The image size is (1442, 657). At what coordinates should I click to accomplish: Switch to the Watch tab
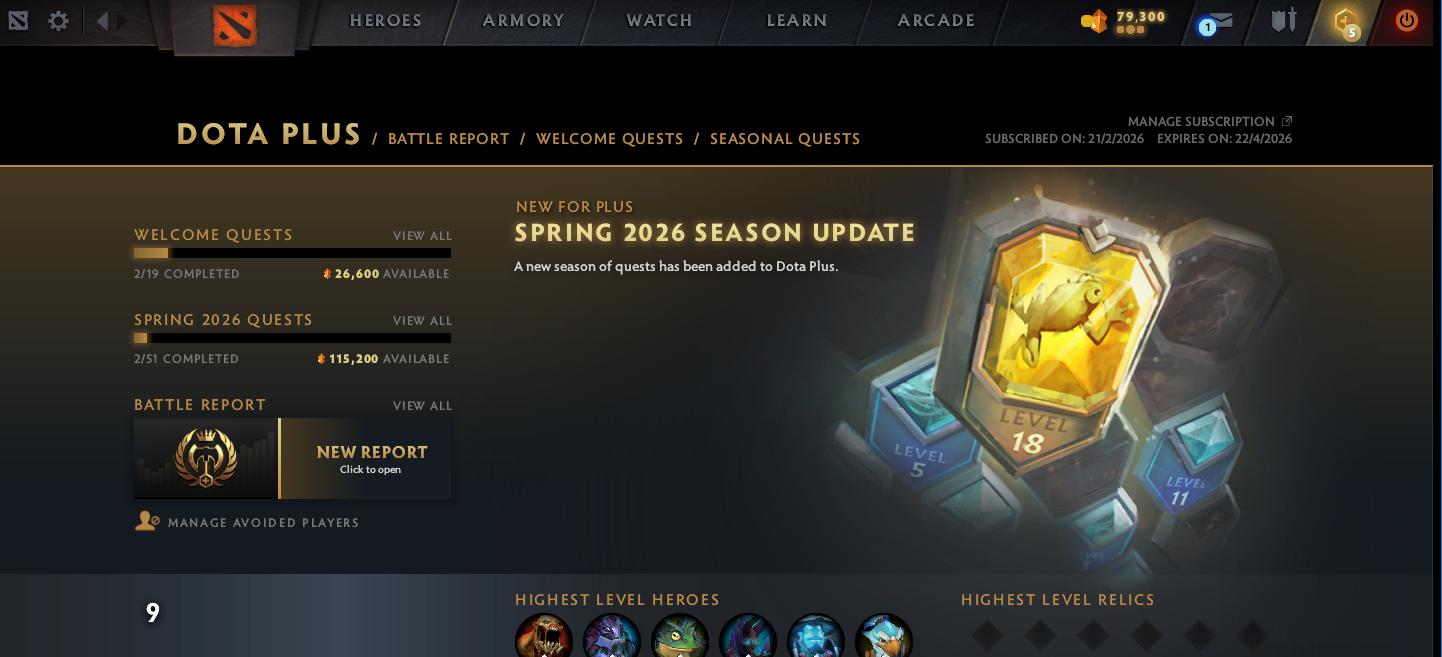click(x=659, y=20)
